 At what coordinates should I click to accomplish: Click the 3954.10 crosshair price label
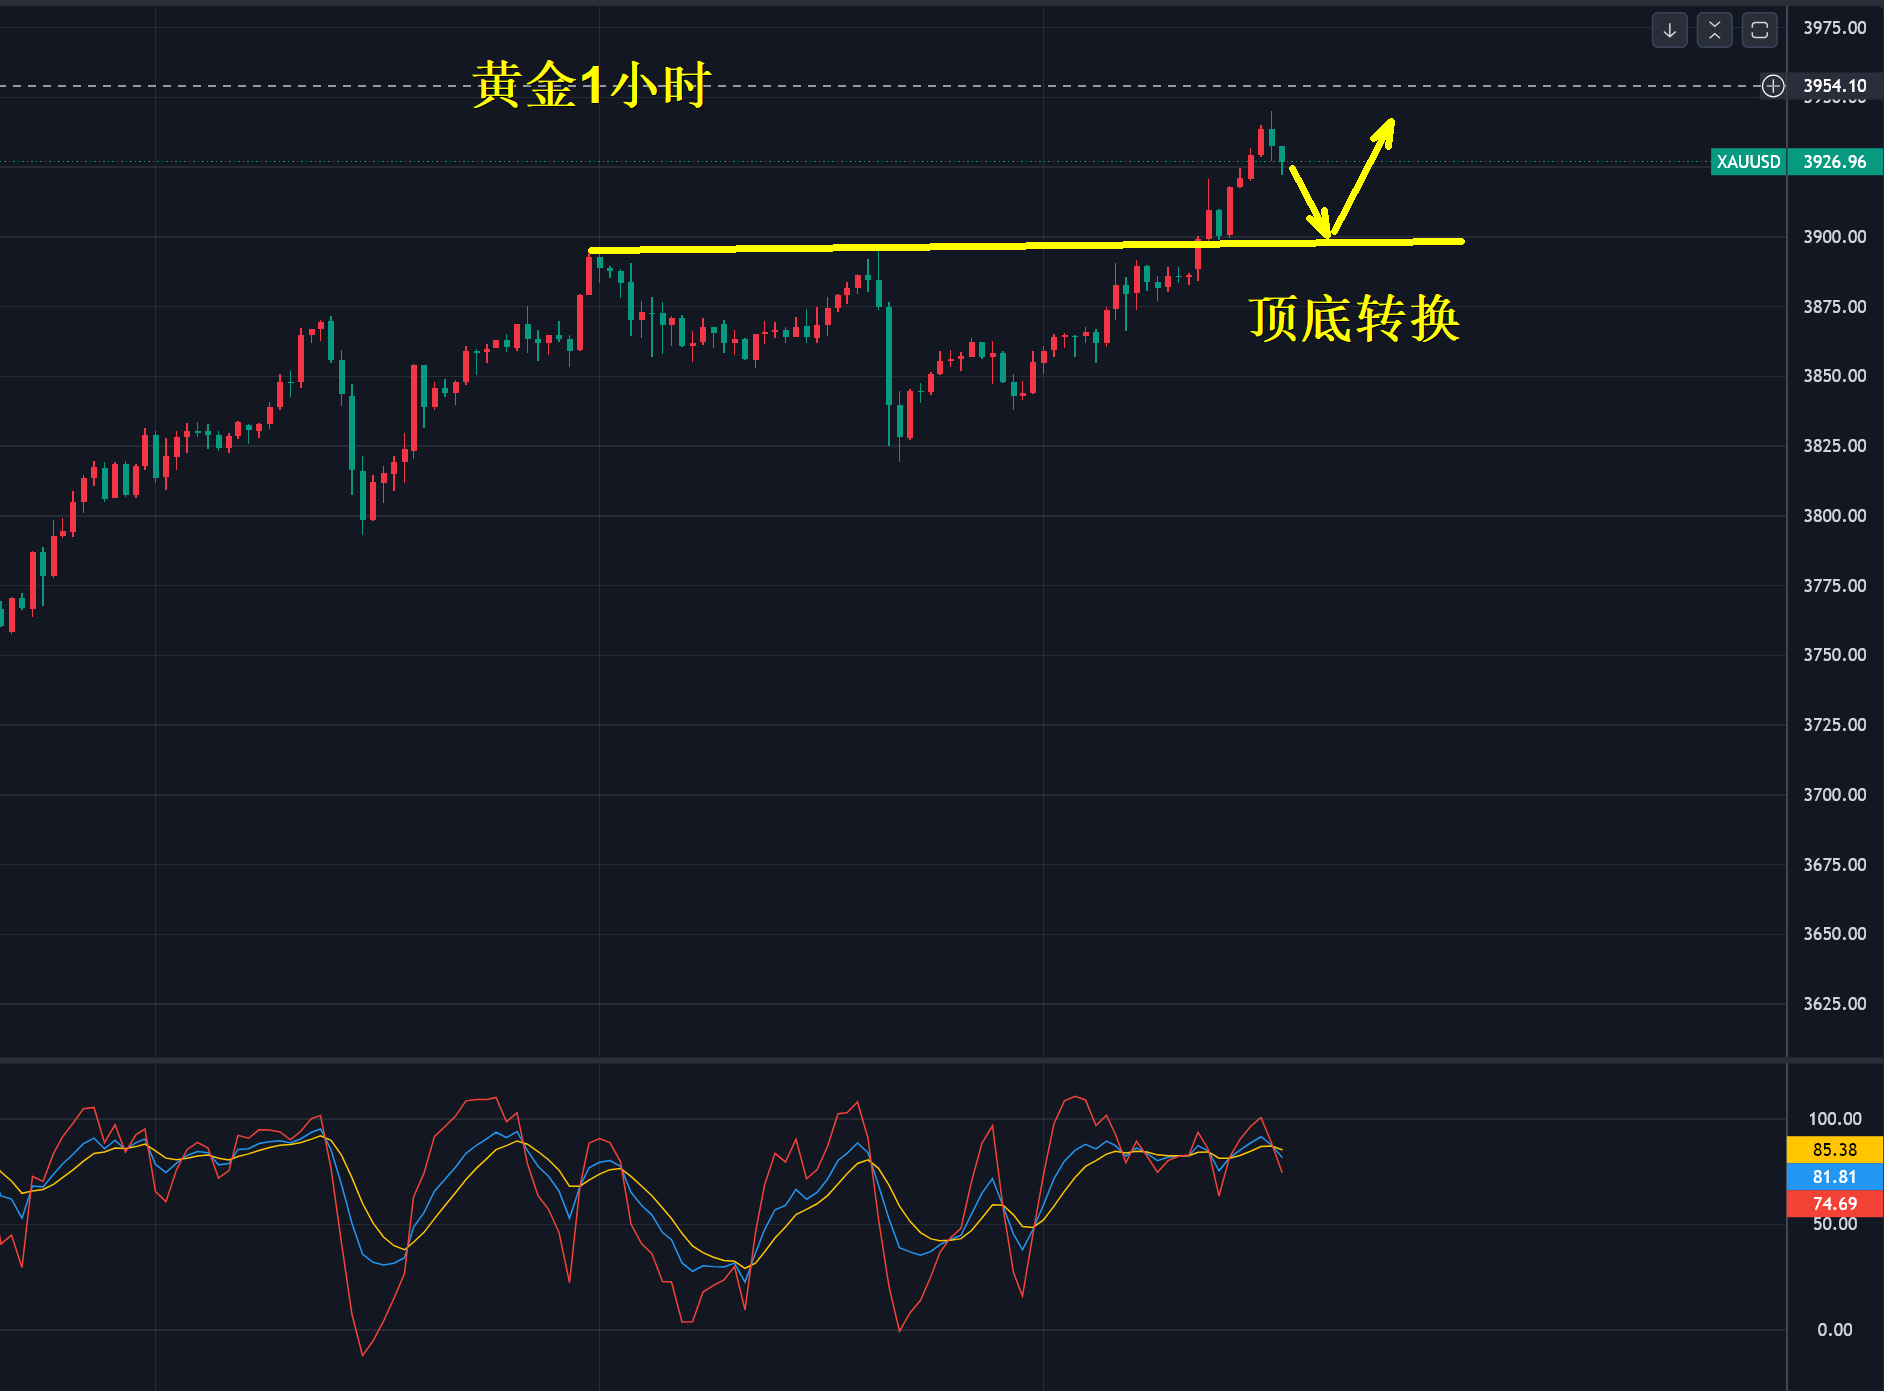1835,86
